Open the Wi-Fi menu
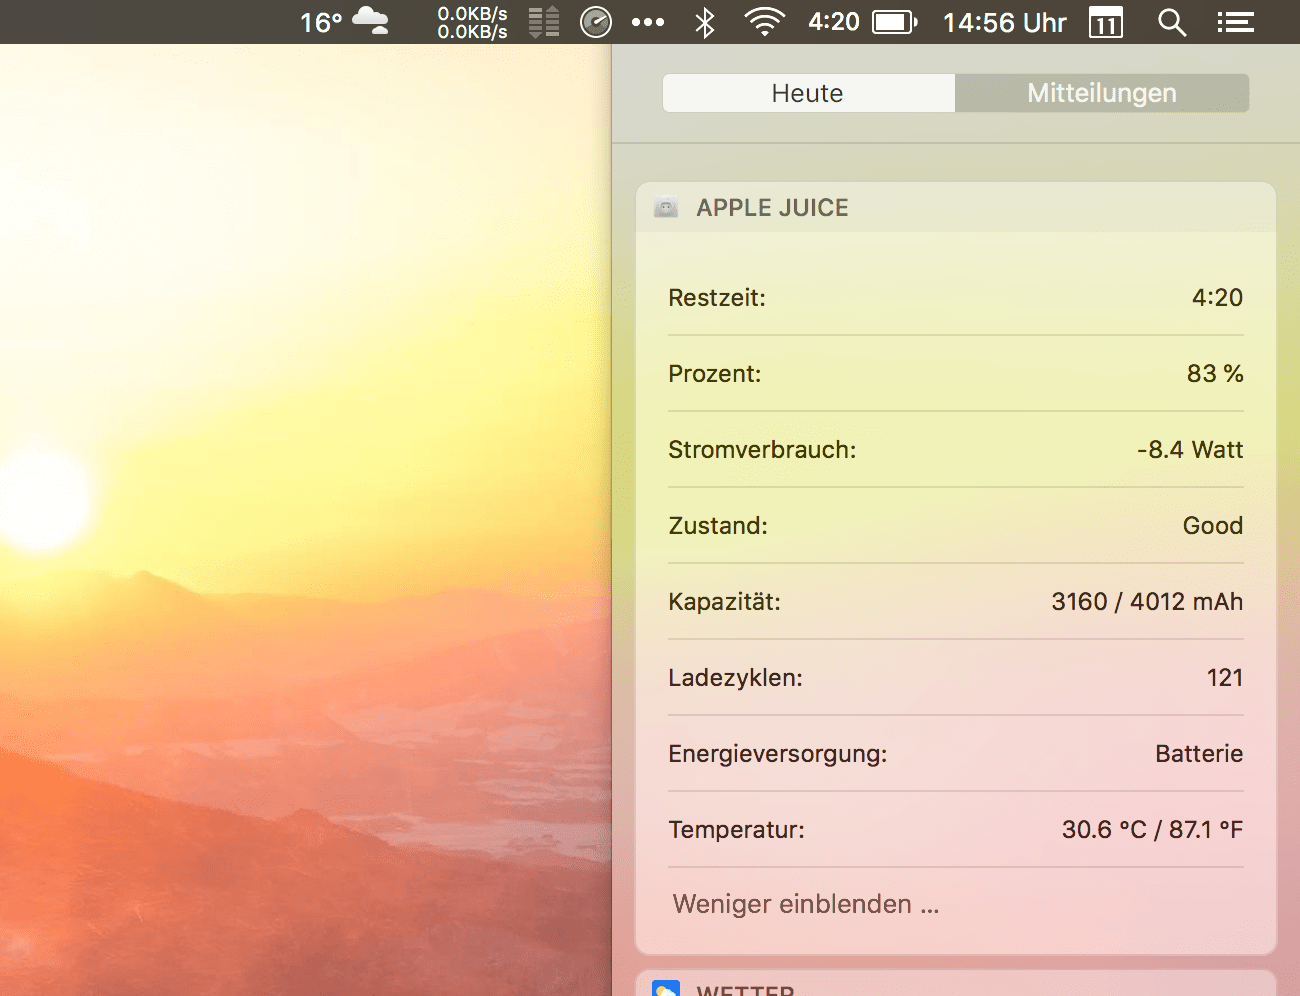The width and height of the screenshot is (1300, 996). (765, 22)
